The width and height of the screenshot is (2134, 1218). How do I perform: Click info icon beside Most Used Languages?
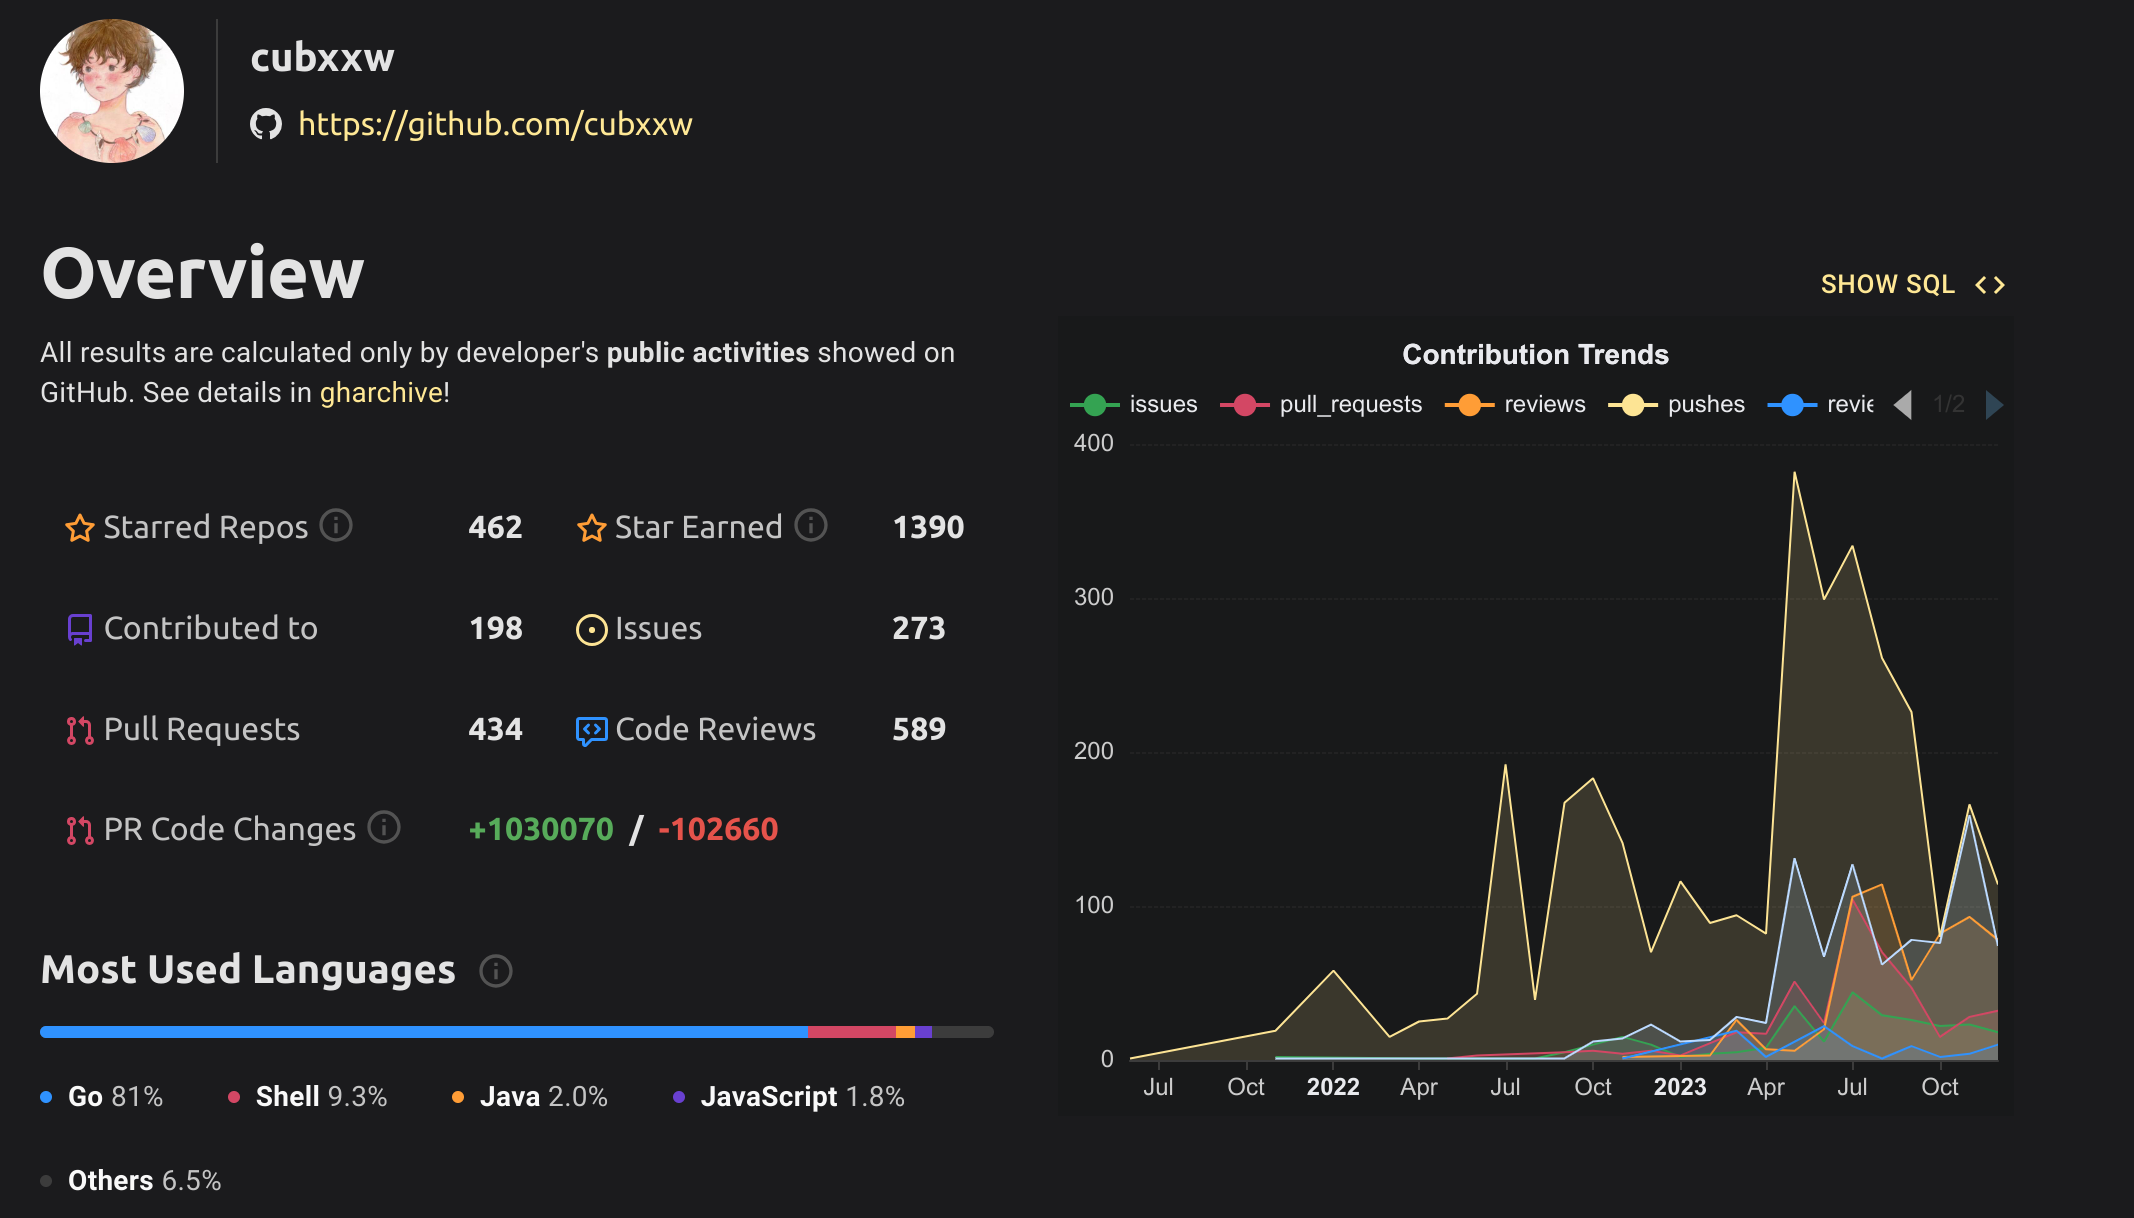[496, 971]
